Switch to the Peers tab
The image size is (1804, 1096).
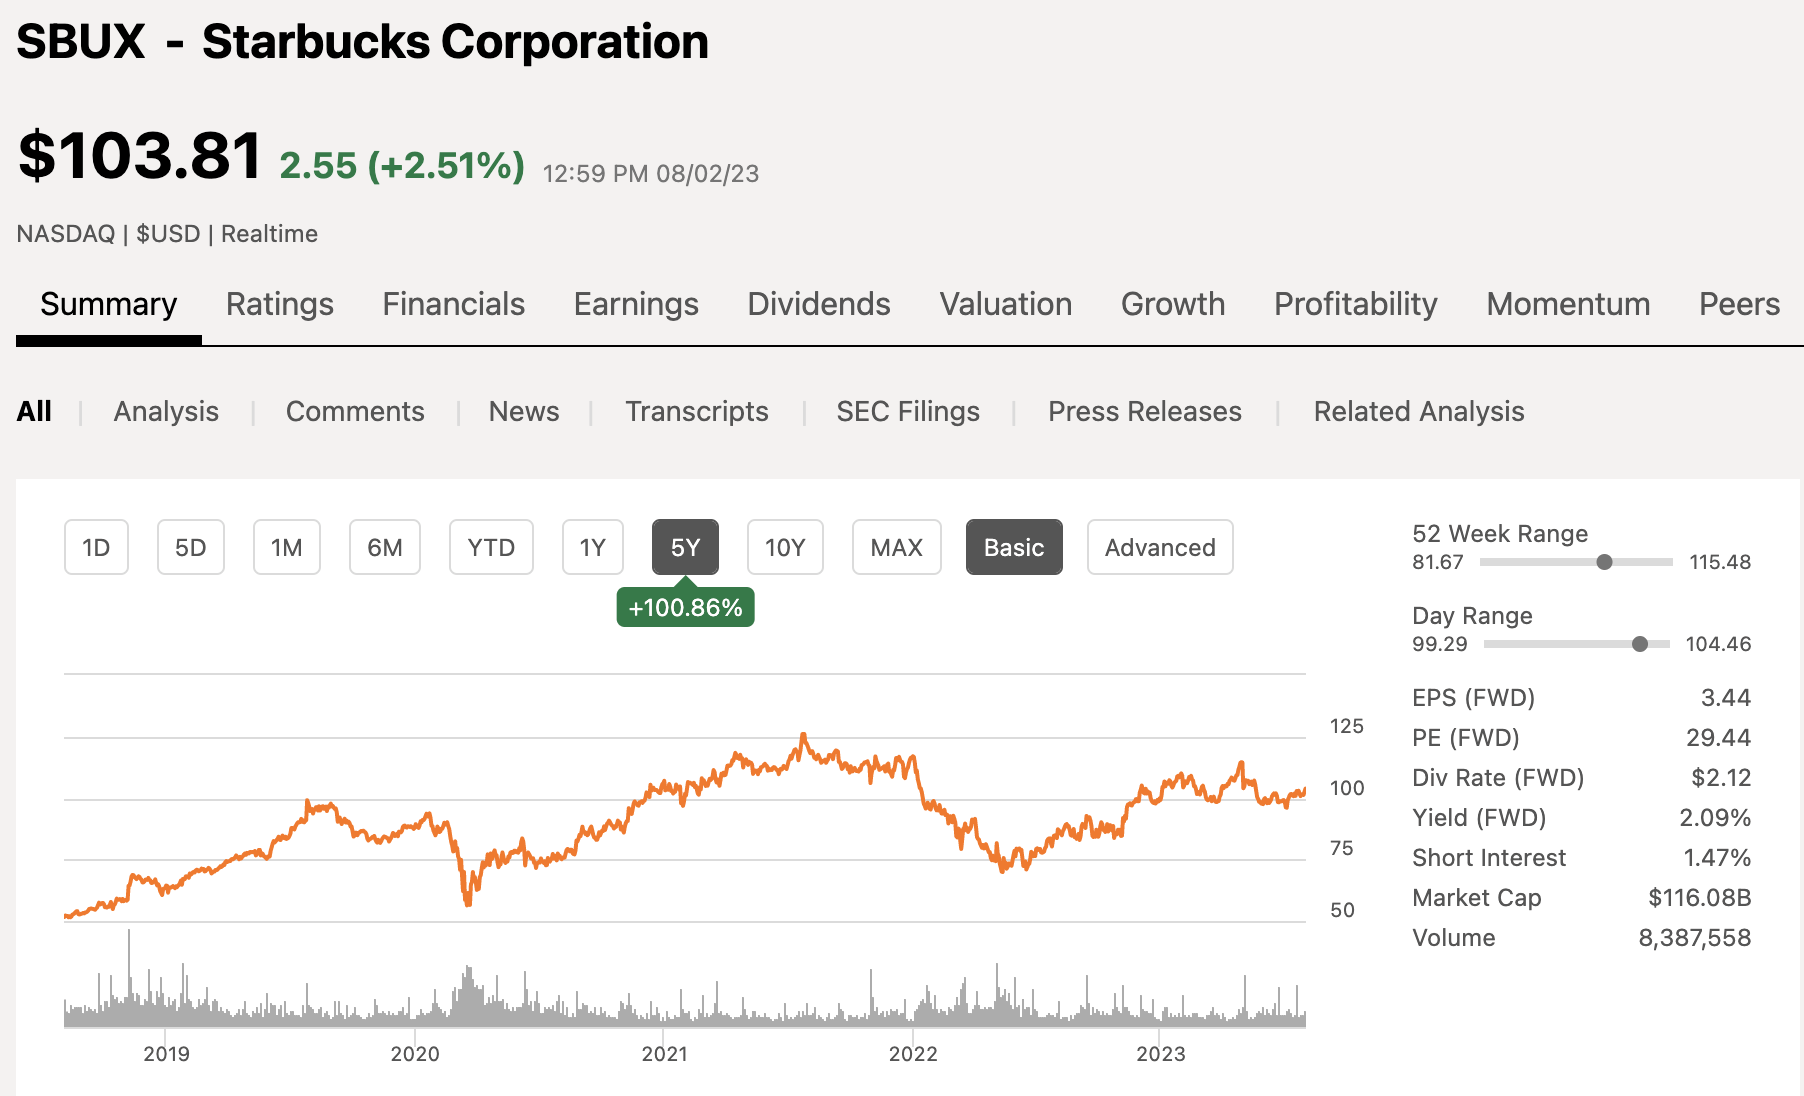(1740, 304)
